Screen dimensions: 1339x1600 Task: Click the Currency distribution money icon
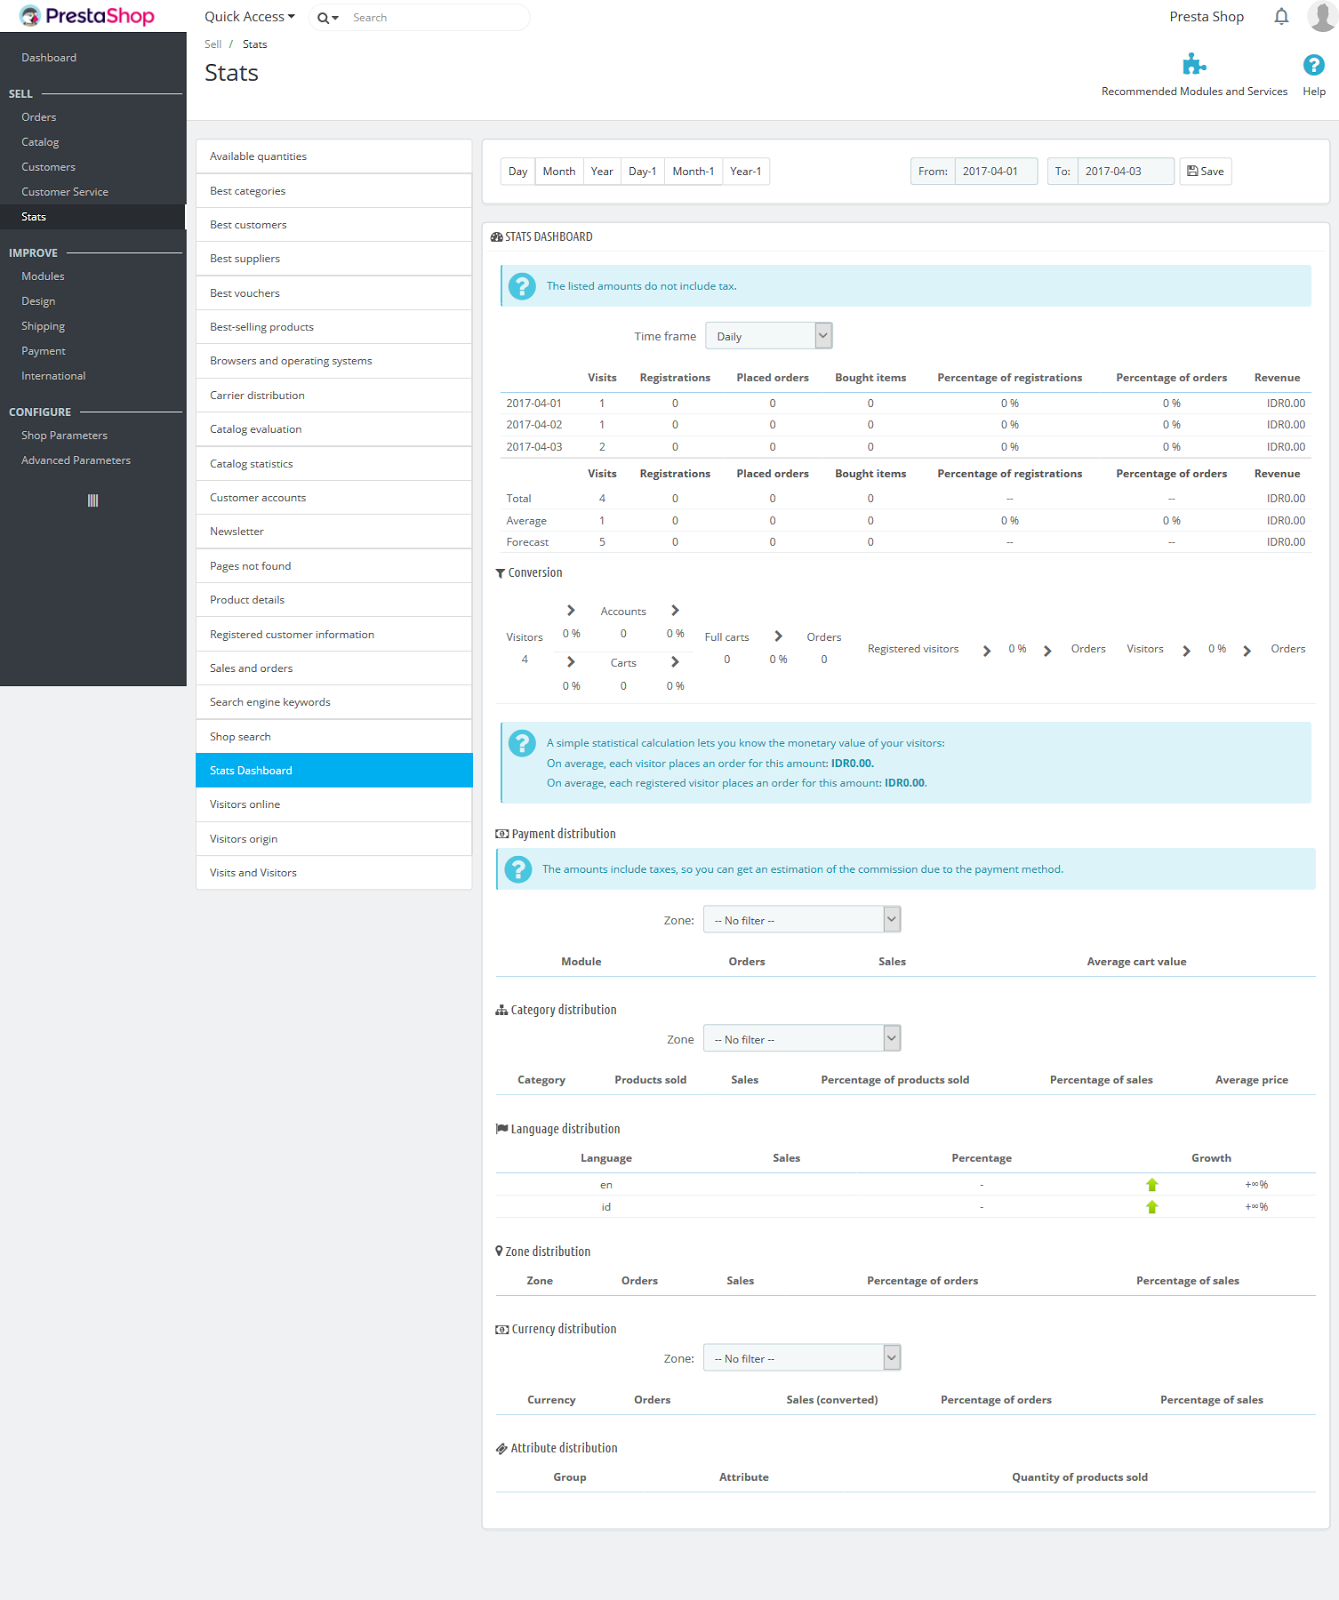(x=502, y=1329)
